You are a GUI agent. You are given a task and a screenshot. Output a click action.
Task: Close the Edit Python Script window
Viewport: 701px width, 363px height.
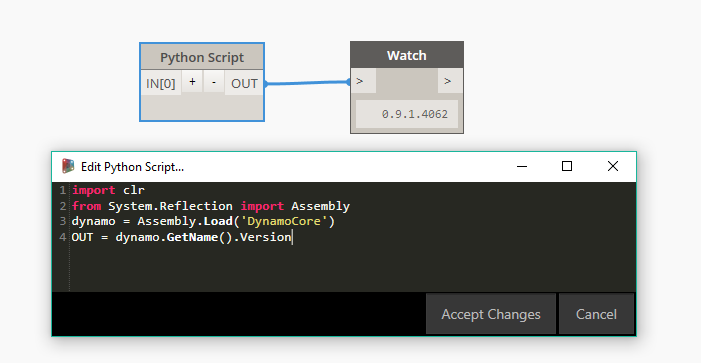coord(613,166)
